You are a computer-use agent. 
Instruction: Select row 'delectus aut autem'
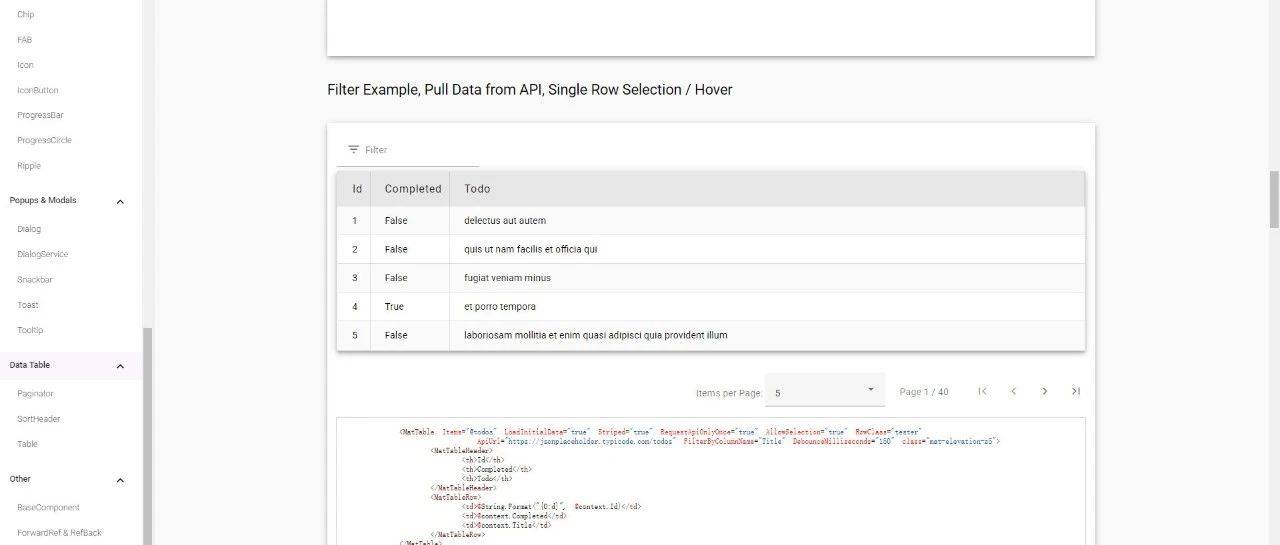711,220
